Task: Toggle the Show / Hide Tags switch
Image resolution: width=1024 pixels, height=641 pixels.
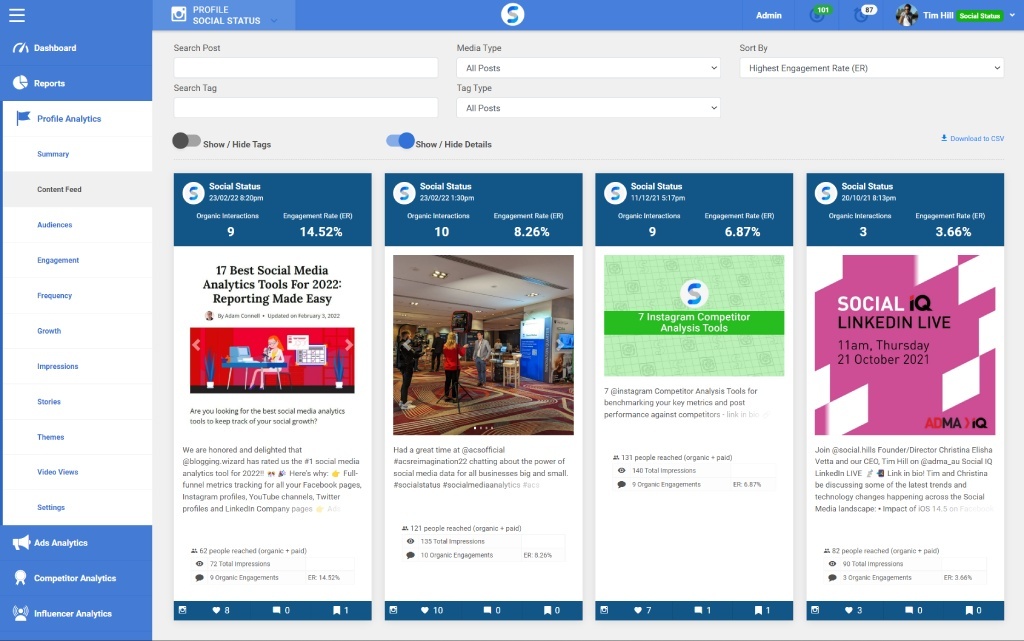Action: [x=186, y=140]
